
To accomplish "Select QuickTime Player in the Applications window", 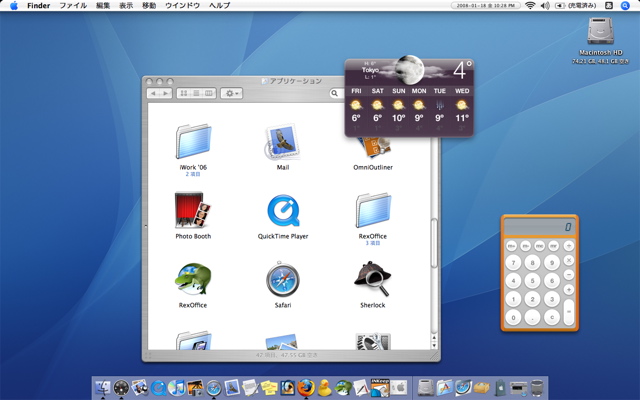I will (x=283, y=211).
